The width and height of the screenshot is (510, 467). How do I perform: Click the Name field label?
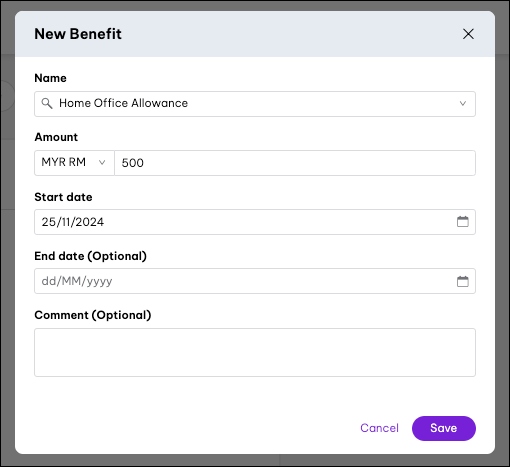[50, 78]
